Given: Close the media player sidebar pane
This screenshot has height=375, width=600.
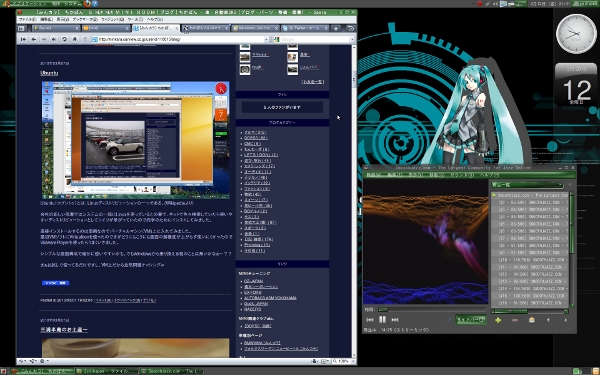Looking at the screenshot, I should (570, 185).
